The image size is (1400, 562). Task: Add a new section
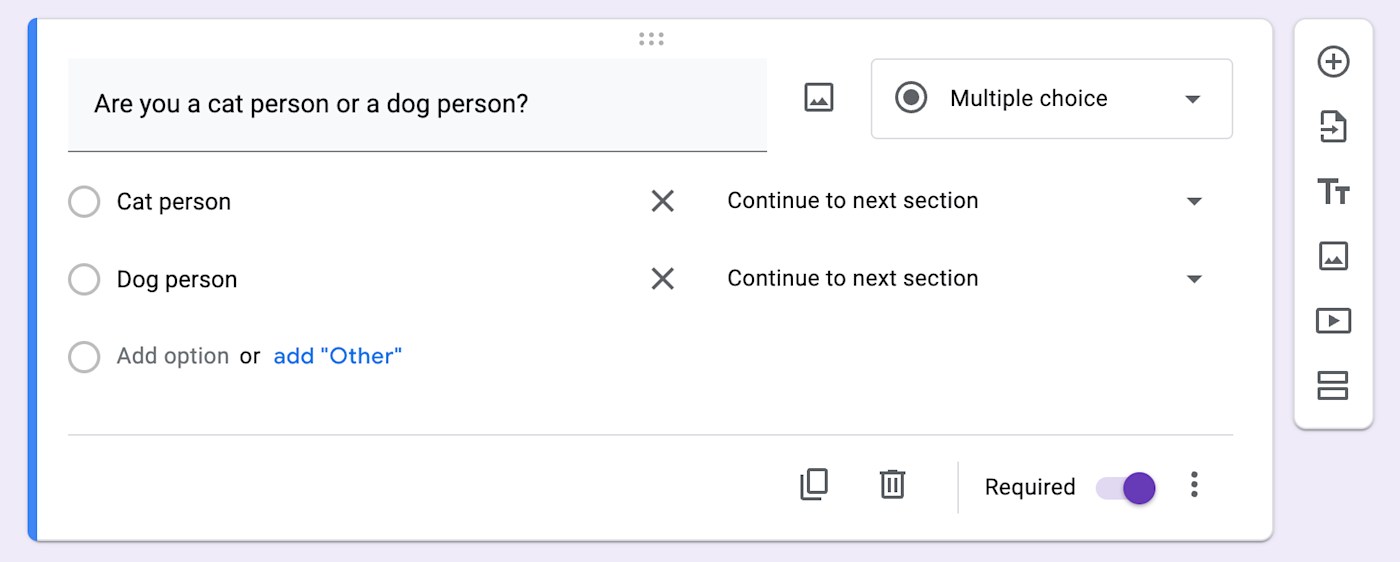click(x=1333, y=385)
